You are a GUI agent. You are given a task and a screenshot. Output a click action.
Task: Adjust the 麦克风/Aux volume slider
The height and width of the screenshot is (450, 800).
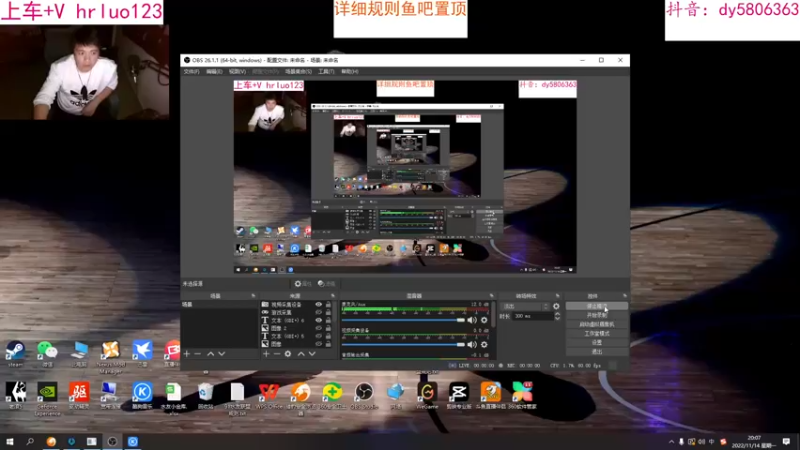[403, 320]
